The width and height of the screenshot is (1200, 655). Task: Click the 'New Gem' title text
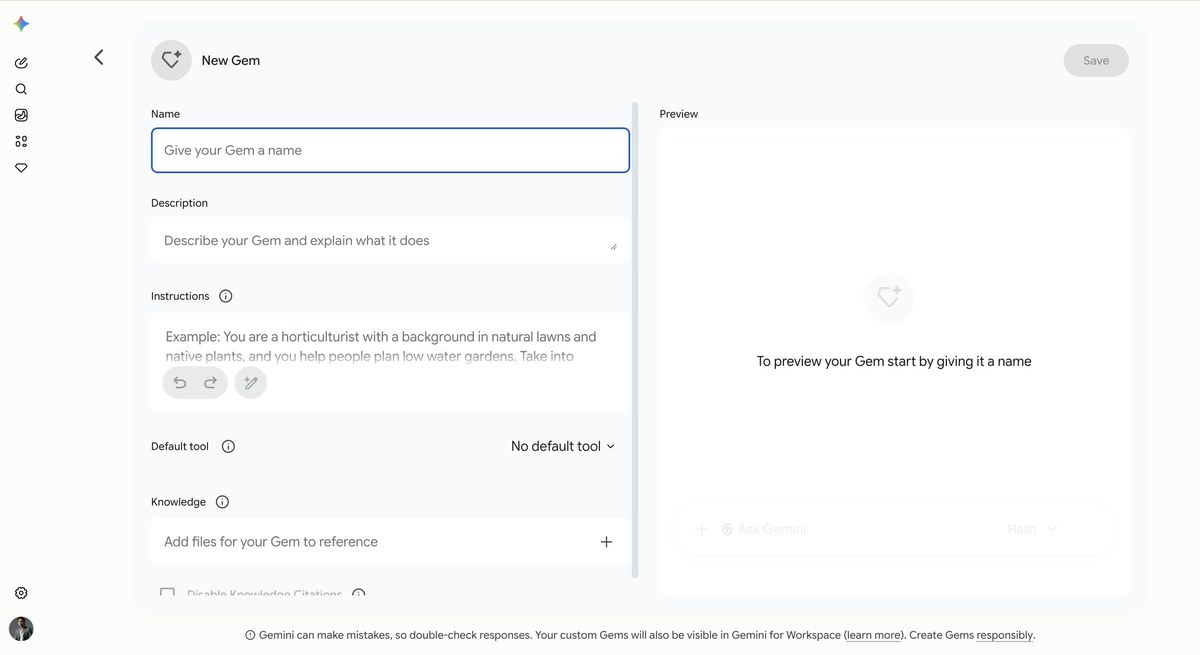pyautogui.click(x=231, y=60)
